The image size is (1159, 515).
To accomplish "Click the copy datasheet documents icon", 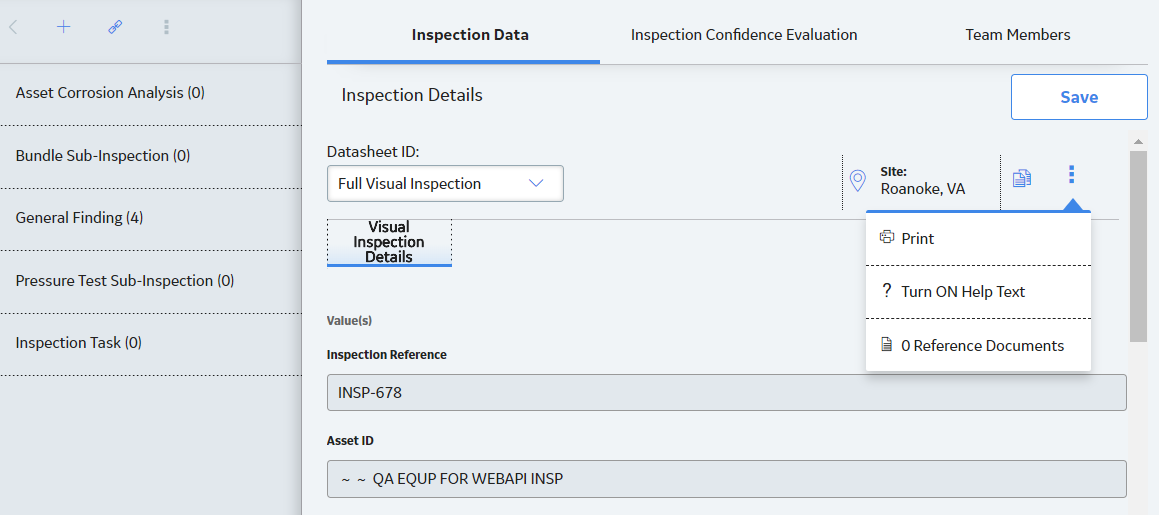I will [x=1022, y=178].
